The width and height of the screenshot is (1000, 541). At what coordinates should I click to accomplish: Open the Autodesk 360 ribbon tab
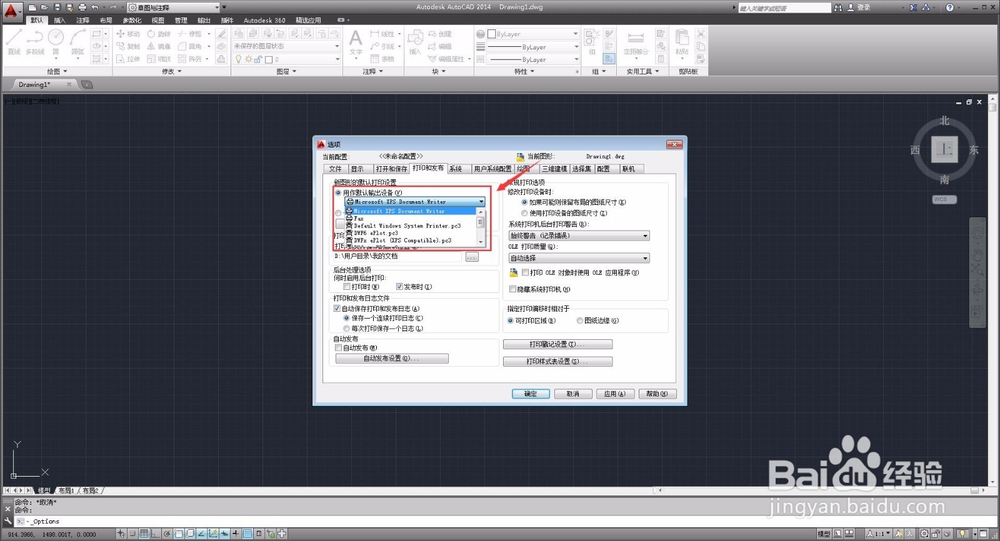264,20
